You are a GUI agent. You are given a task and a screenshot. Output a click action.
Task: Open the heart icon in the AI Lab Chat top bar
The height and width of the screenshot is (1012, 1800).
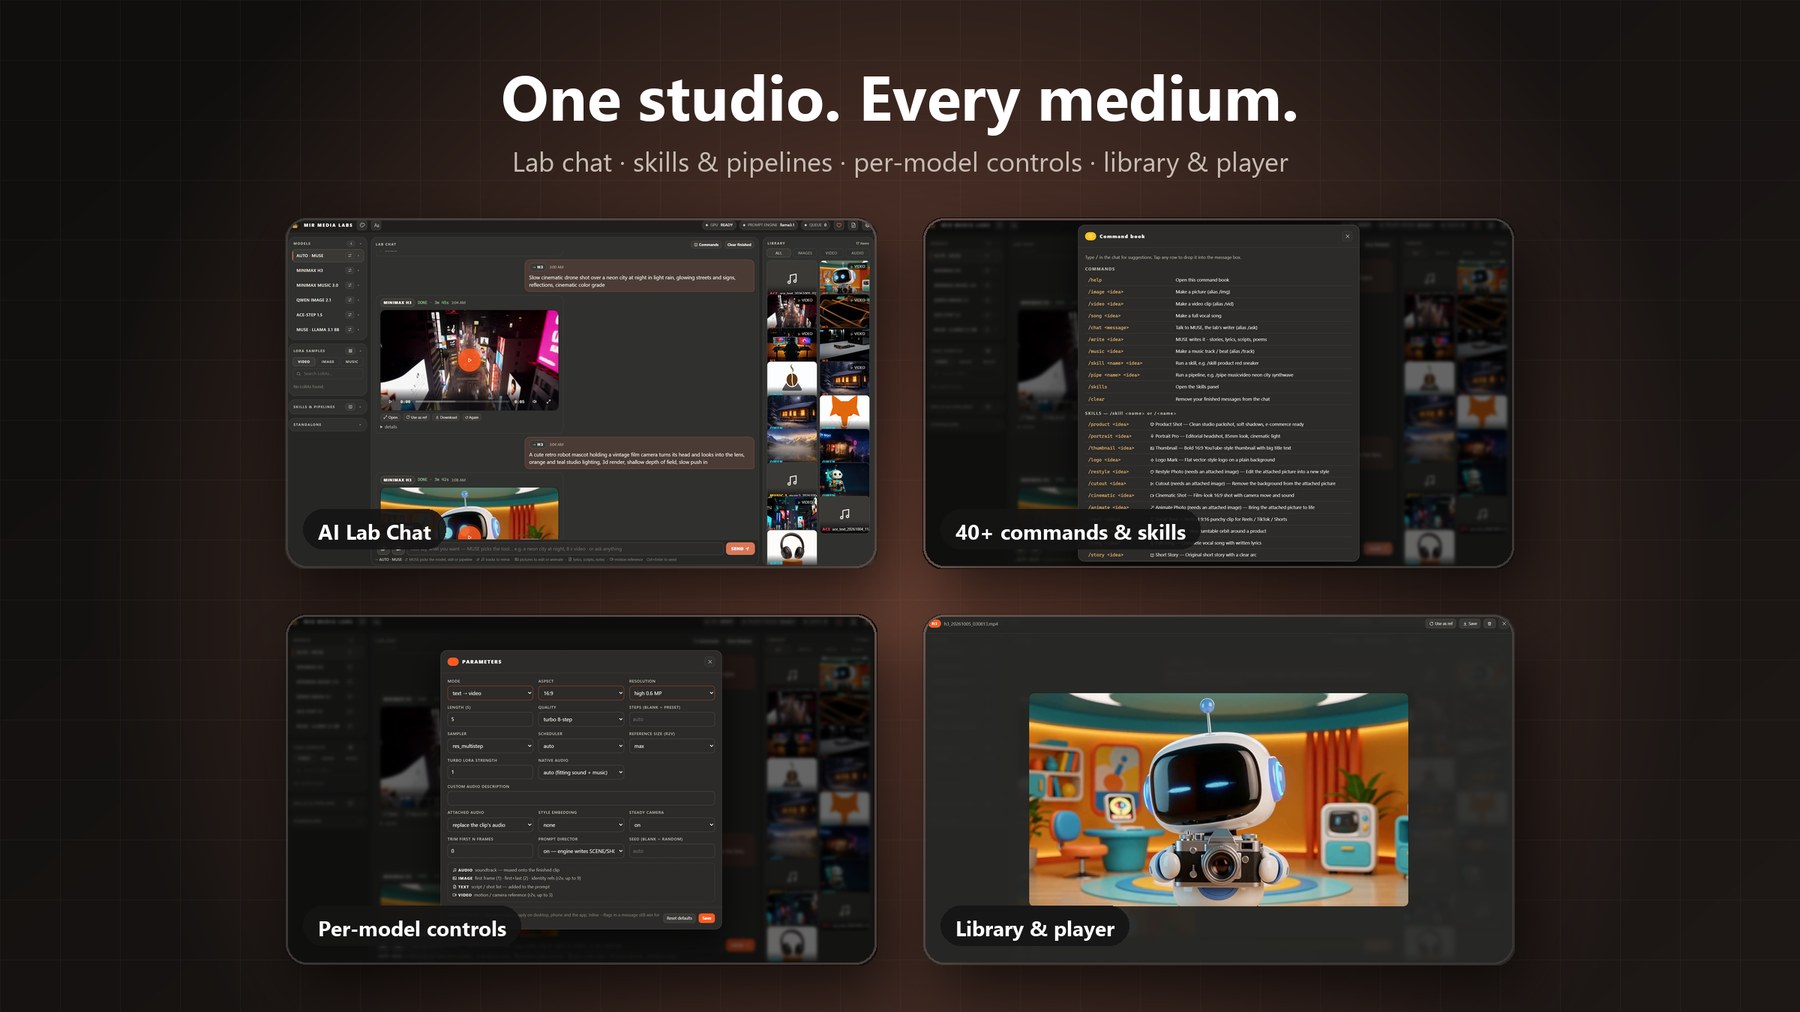tap(839, 225)
